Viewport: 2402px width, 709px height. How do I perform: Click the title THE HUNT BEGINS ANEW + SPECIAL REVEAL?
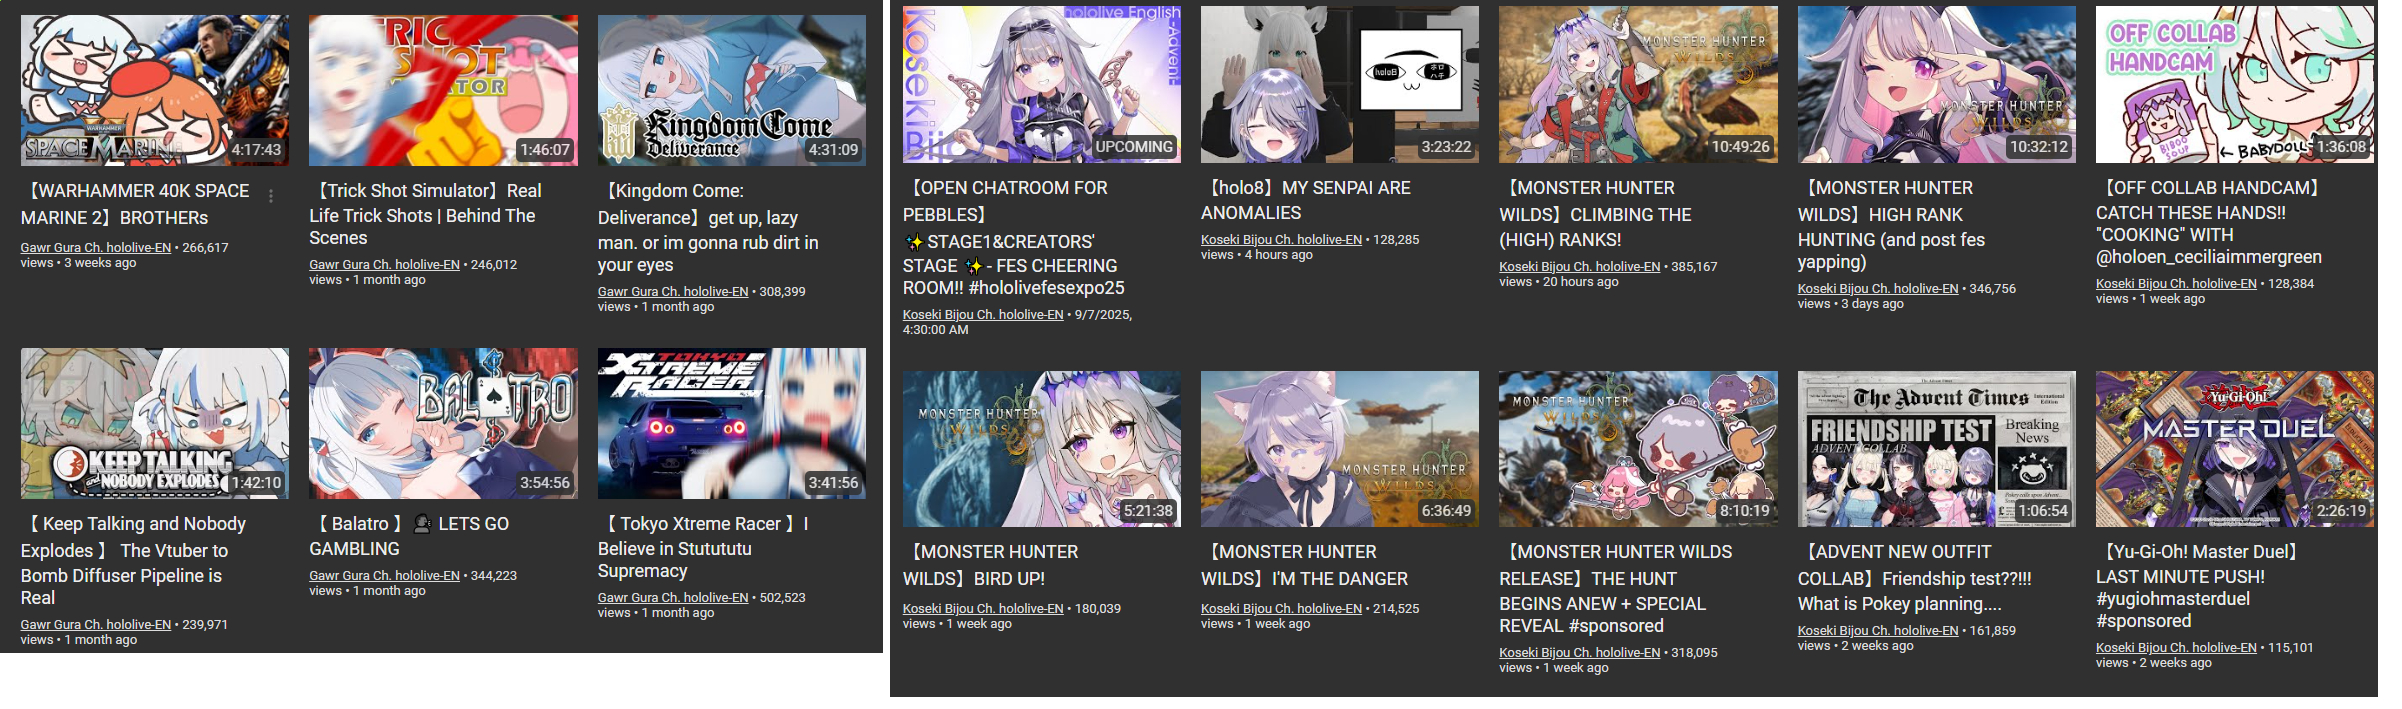(1616, 589)
